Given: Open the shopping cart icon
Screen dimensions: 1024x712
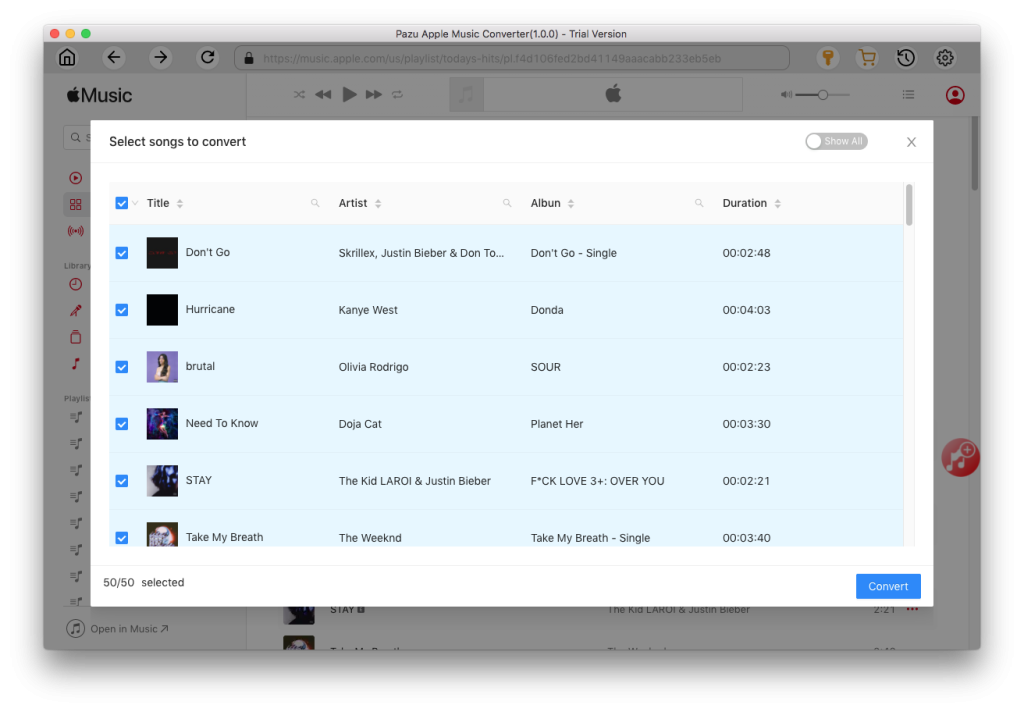Looking at the screenshot, I should point(867,58).
